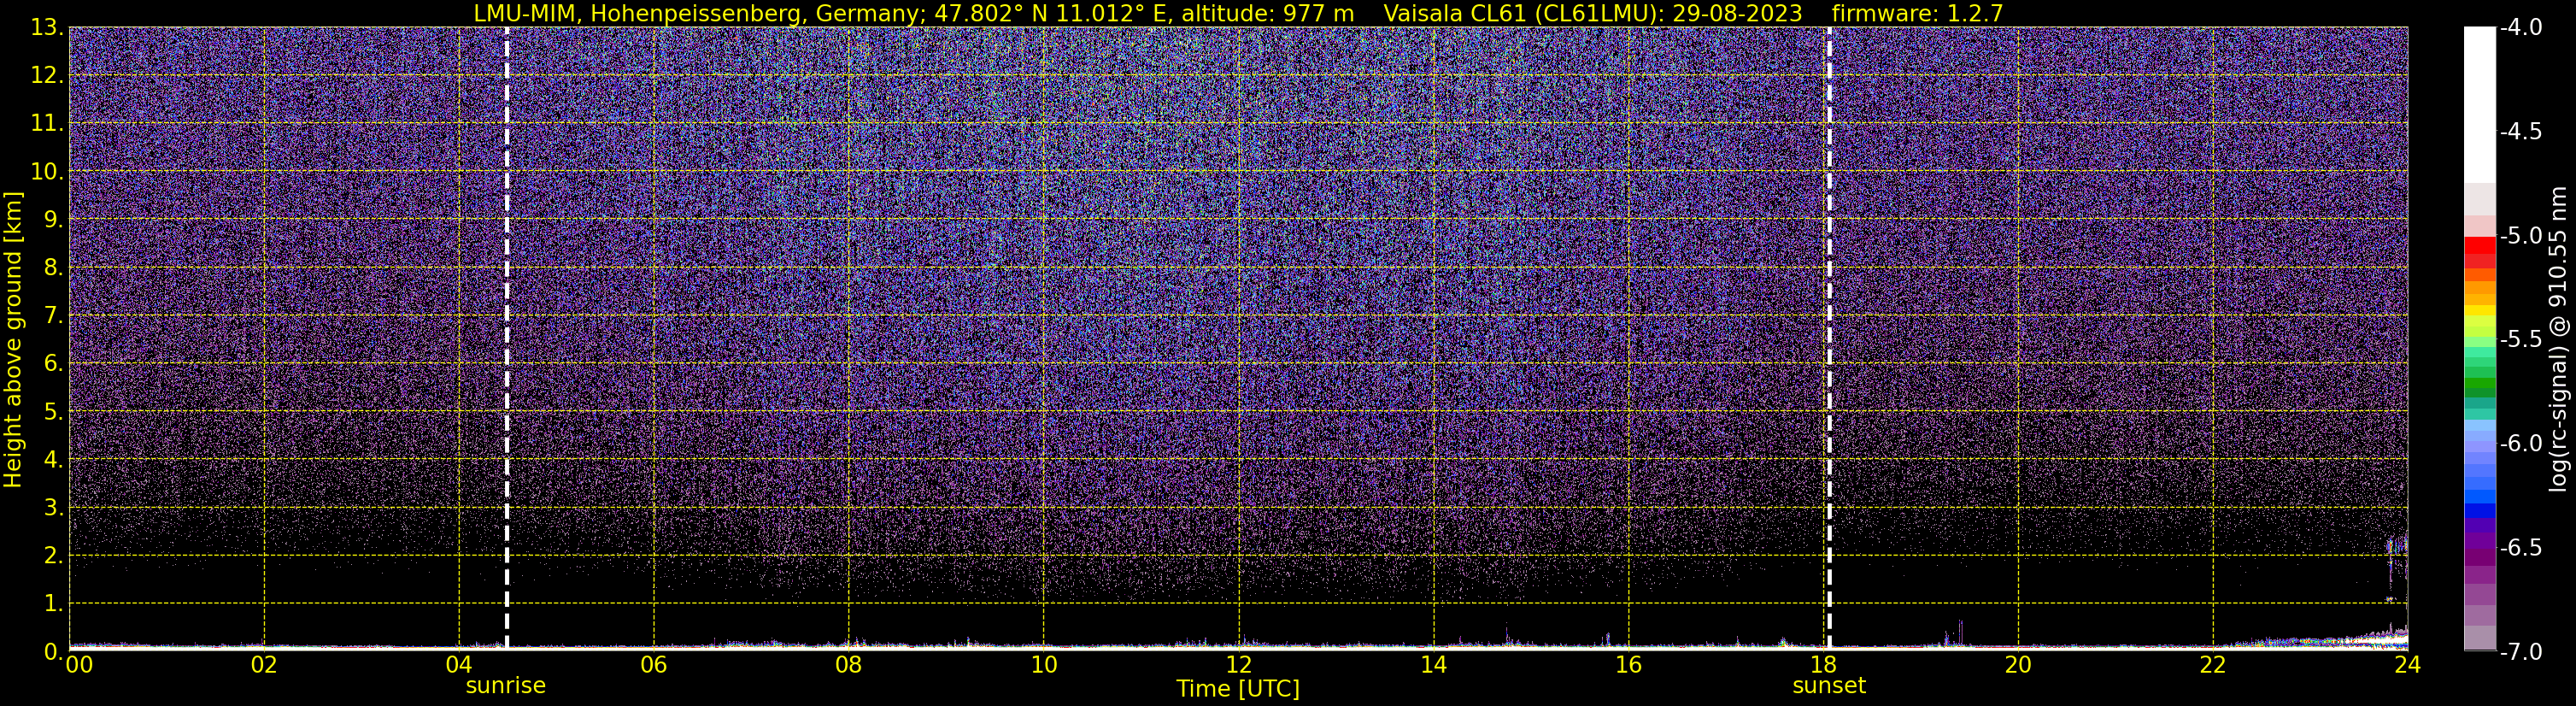Click the 'sunrise' label below the axis
The image size is (2576, 706).
tap(506, 686)
